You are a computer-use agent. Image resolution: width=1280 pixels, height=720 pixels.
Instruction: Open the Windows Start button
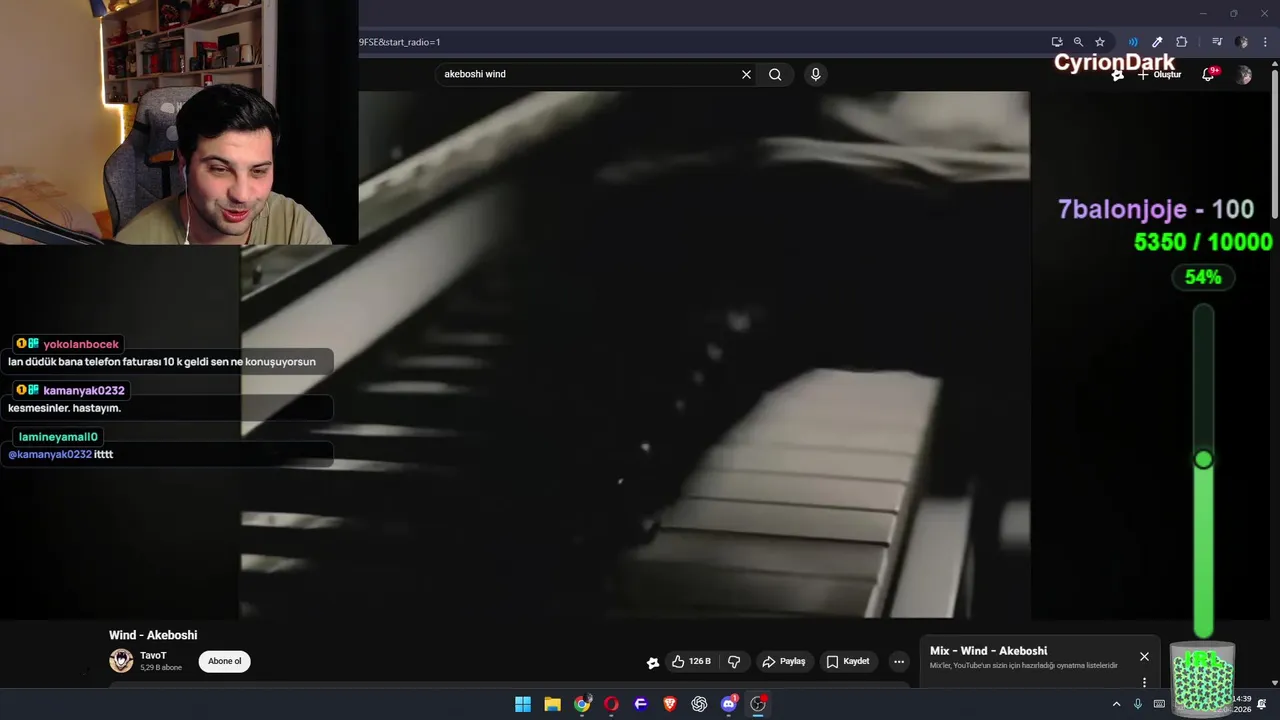(x=523, y=704)
